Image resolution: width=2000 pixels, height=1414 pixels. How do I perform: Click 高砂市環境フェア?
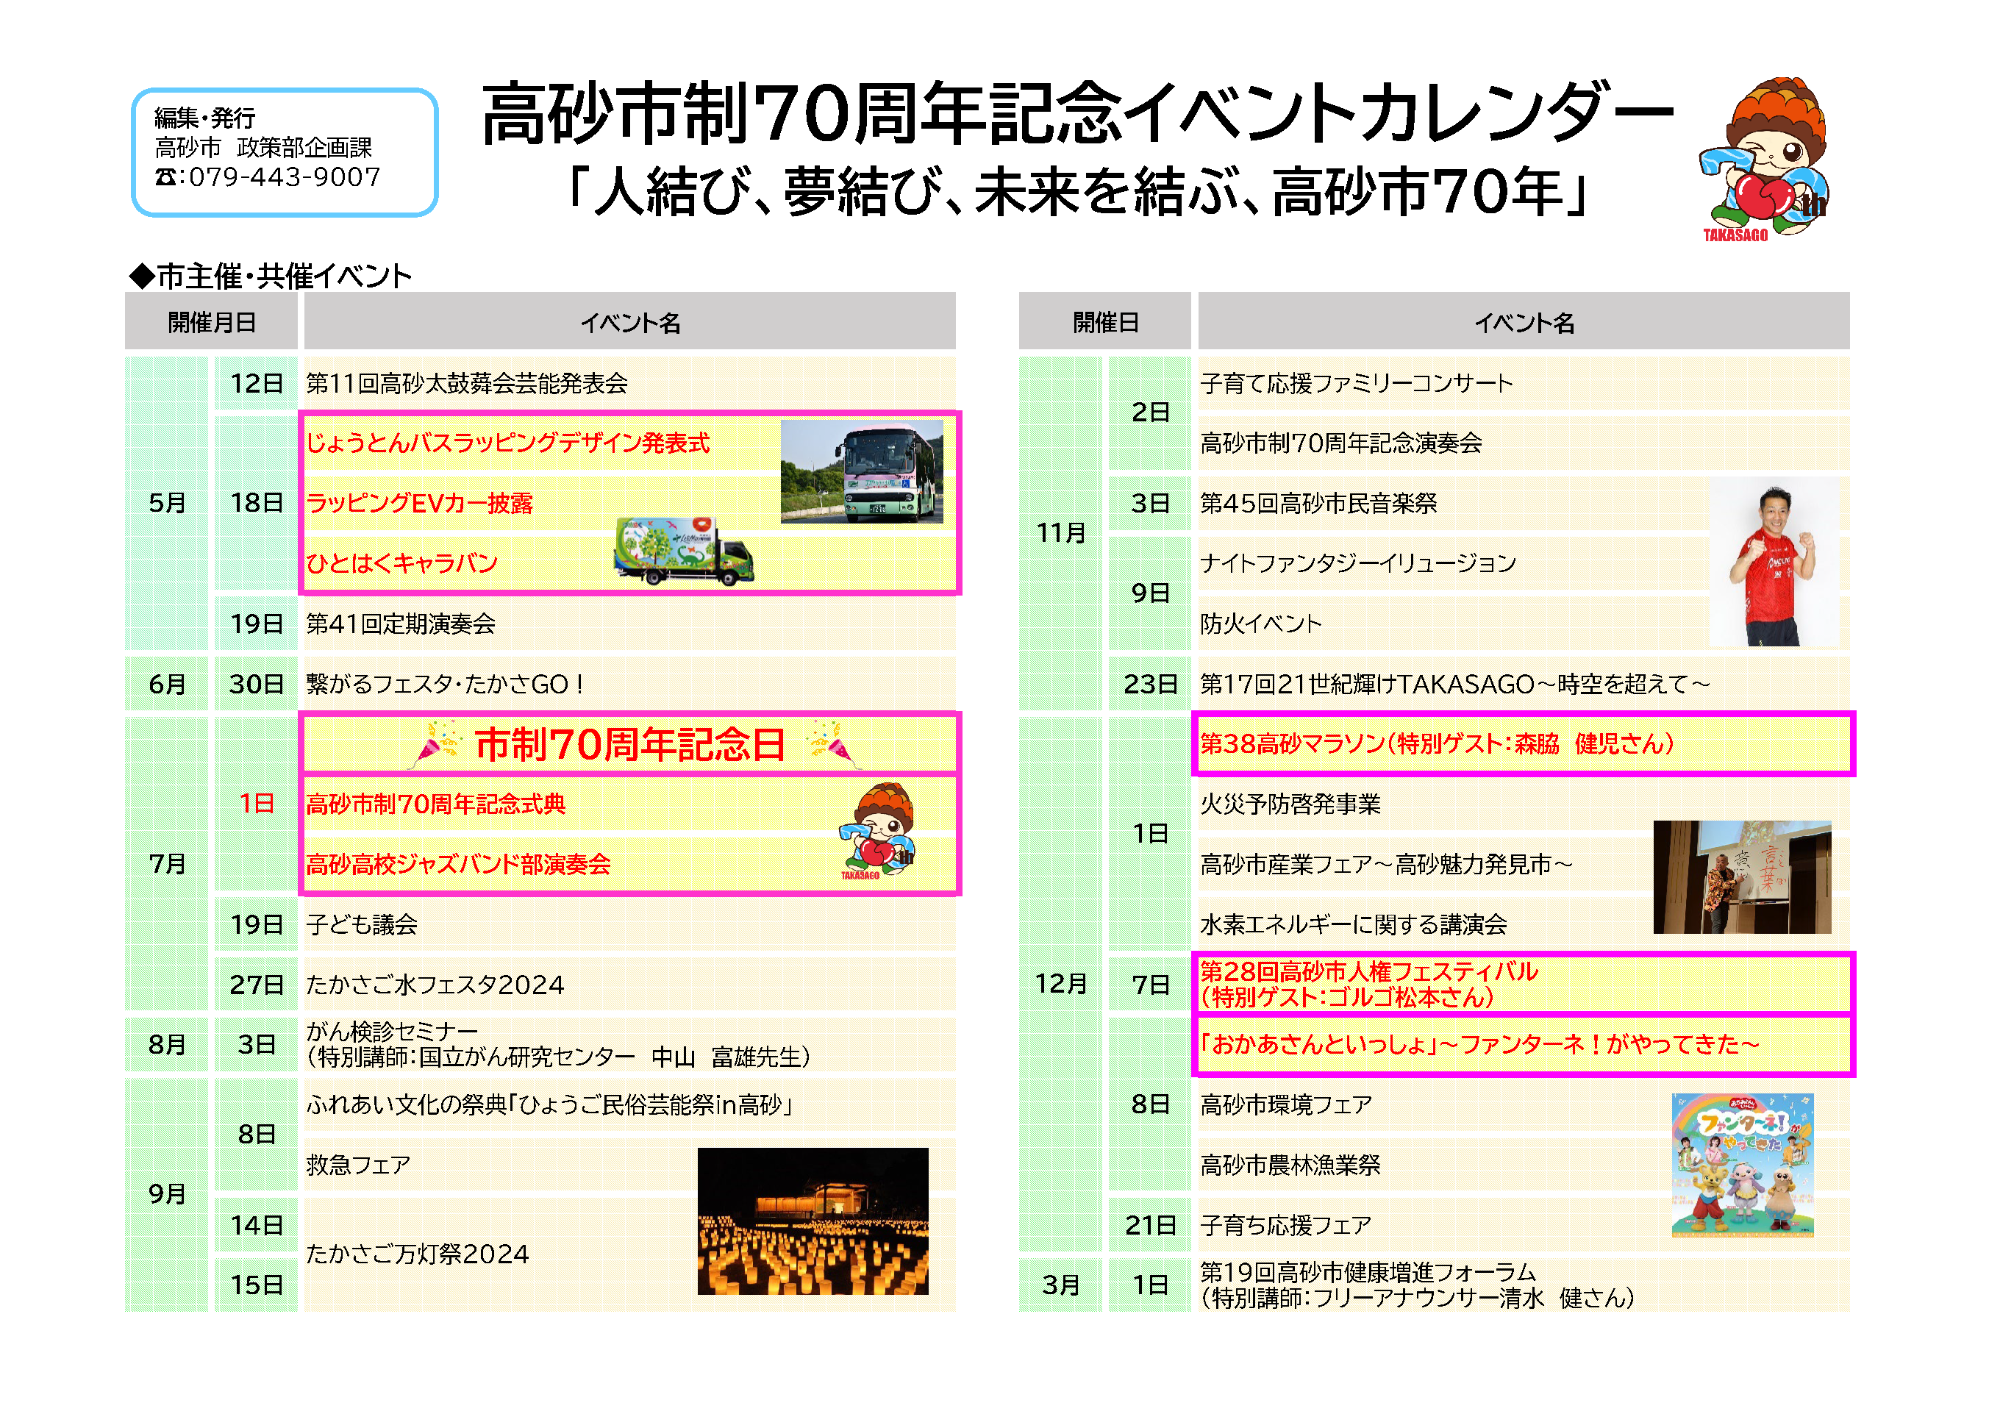point(1286,1105)
